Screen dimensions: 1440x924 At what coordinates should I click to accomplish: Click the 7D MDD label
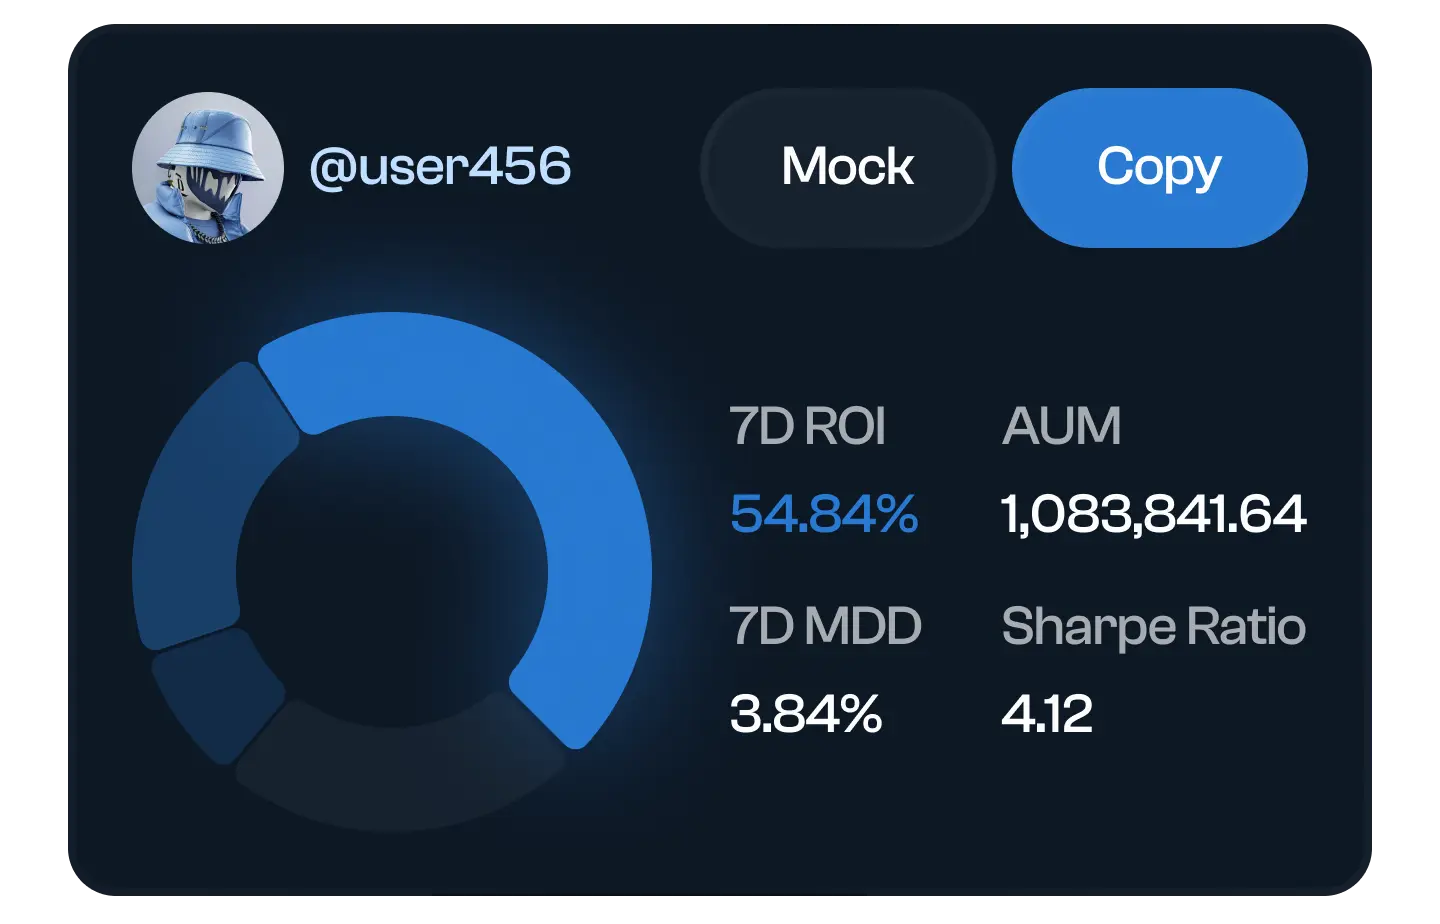click(825, 627)
